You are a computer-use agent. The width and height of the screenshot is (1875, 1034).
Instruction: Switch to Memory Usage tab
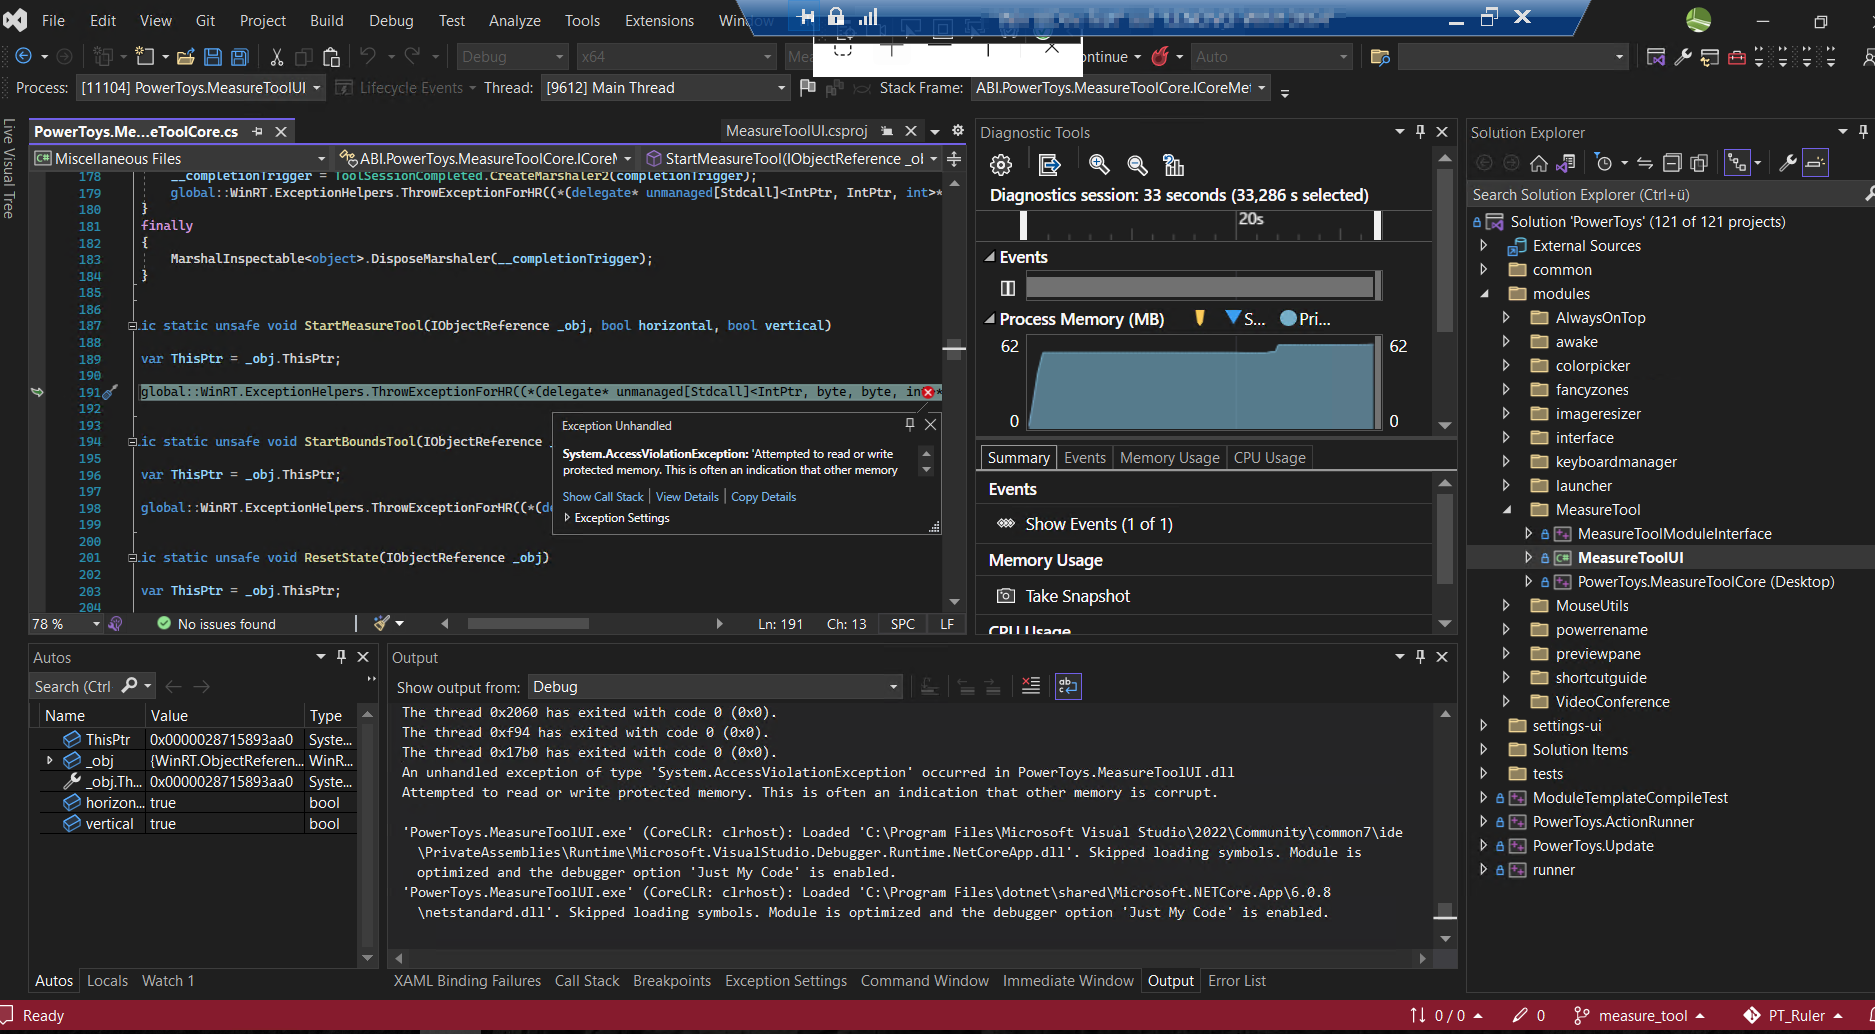click(1169, 458)
